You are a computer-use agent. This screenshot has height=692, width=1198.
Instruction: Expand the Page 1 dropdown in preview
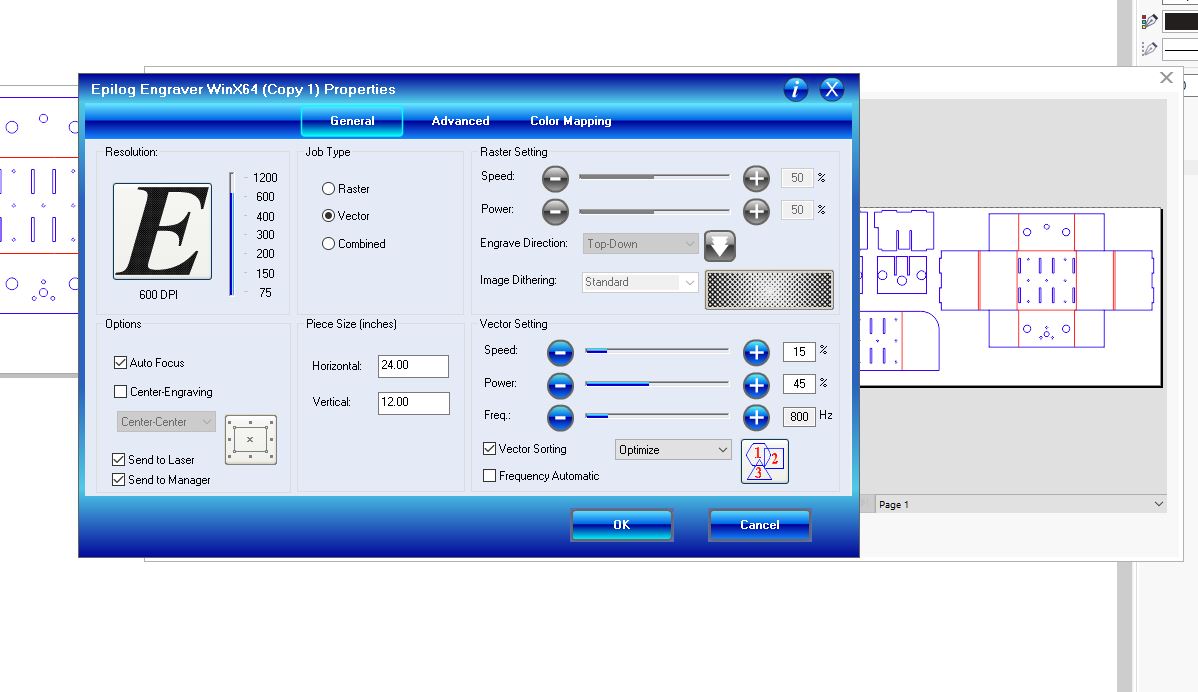click(x=1158, y=504)
